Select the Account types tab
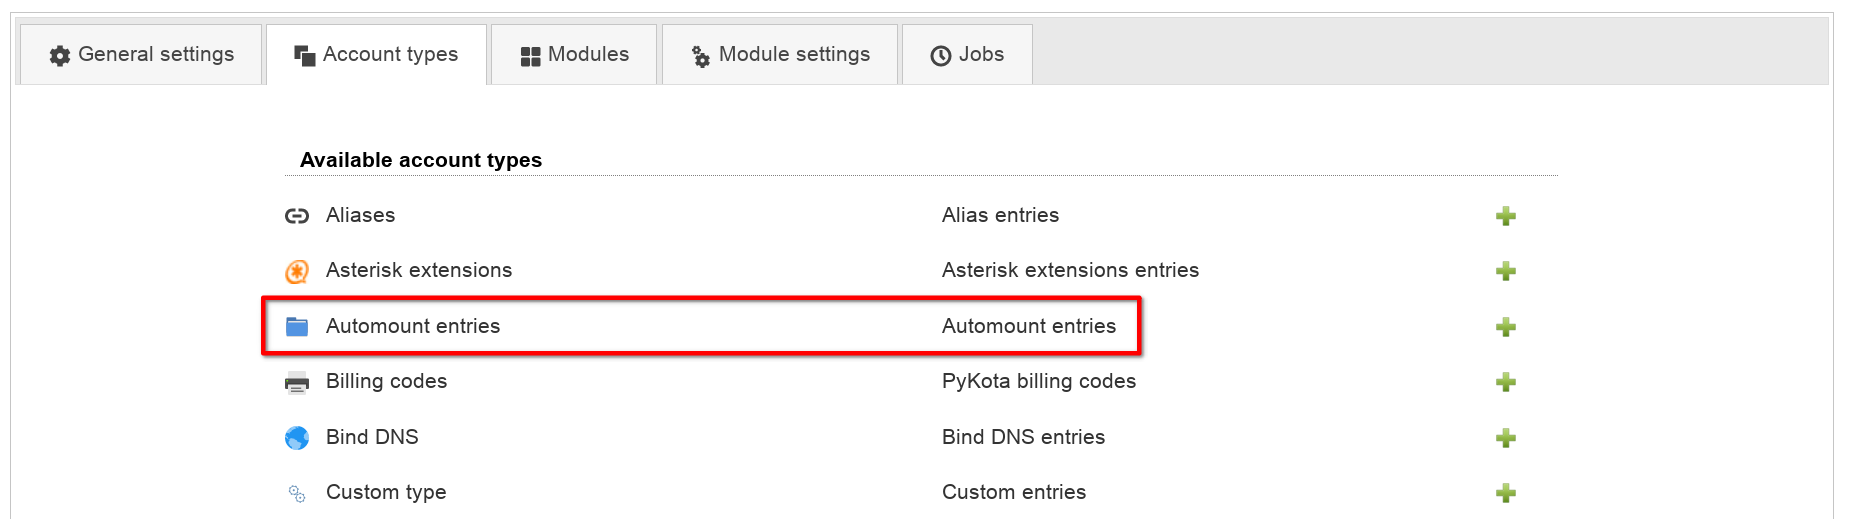The height and width of the screenshot is (519, 1851). pos(376,55)
